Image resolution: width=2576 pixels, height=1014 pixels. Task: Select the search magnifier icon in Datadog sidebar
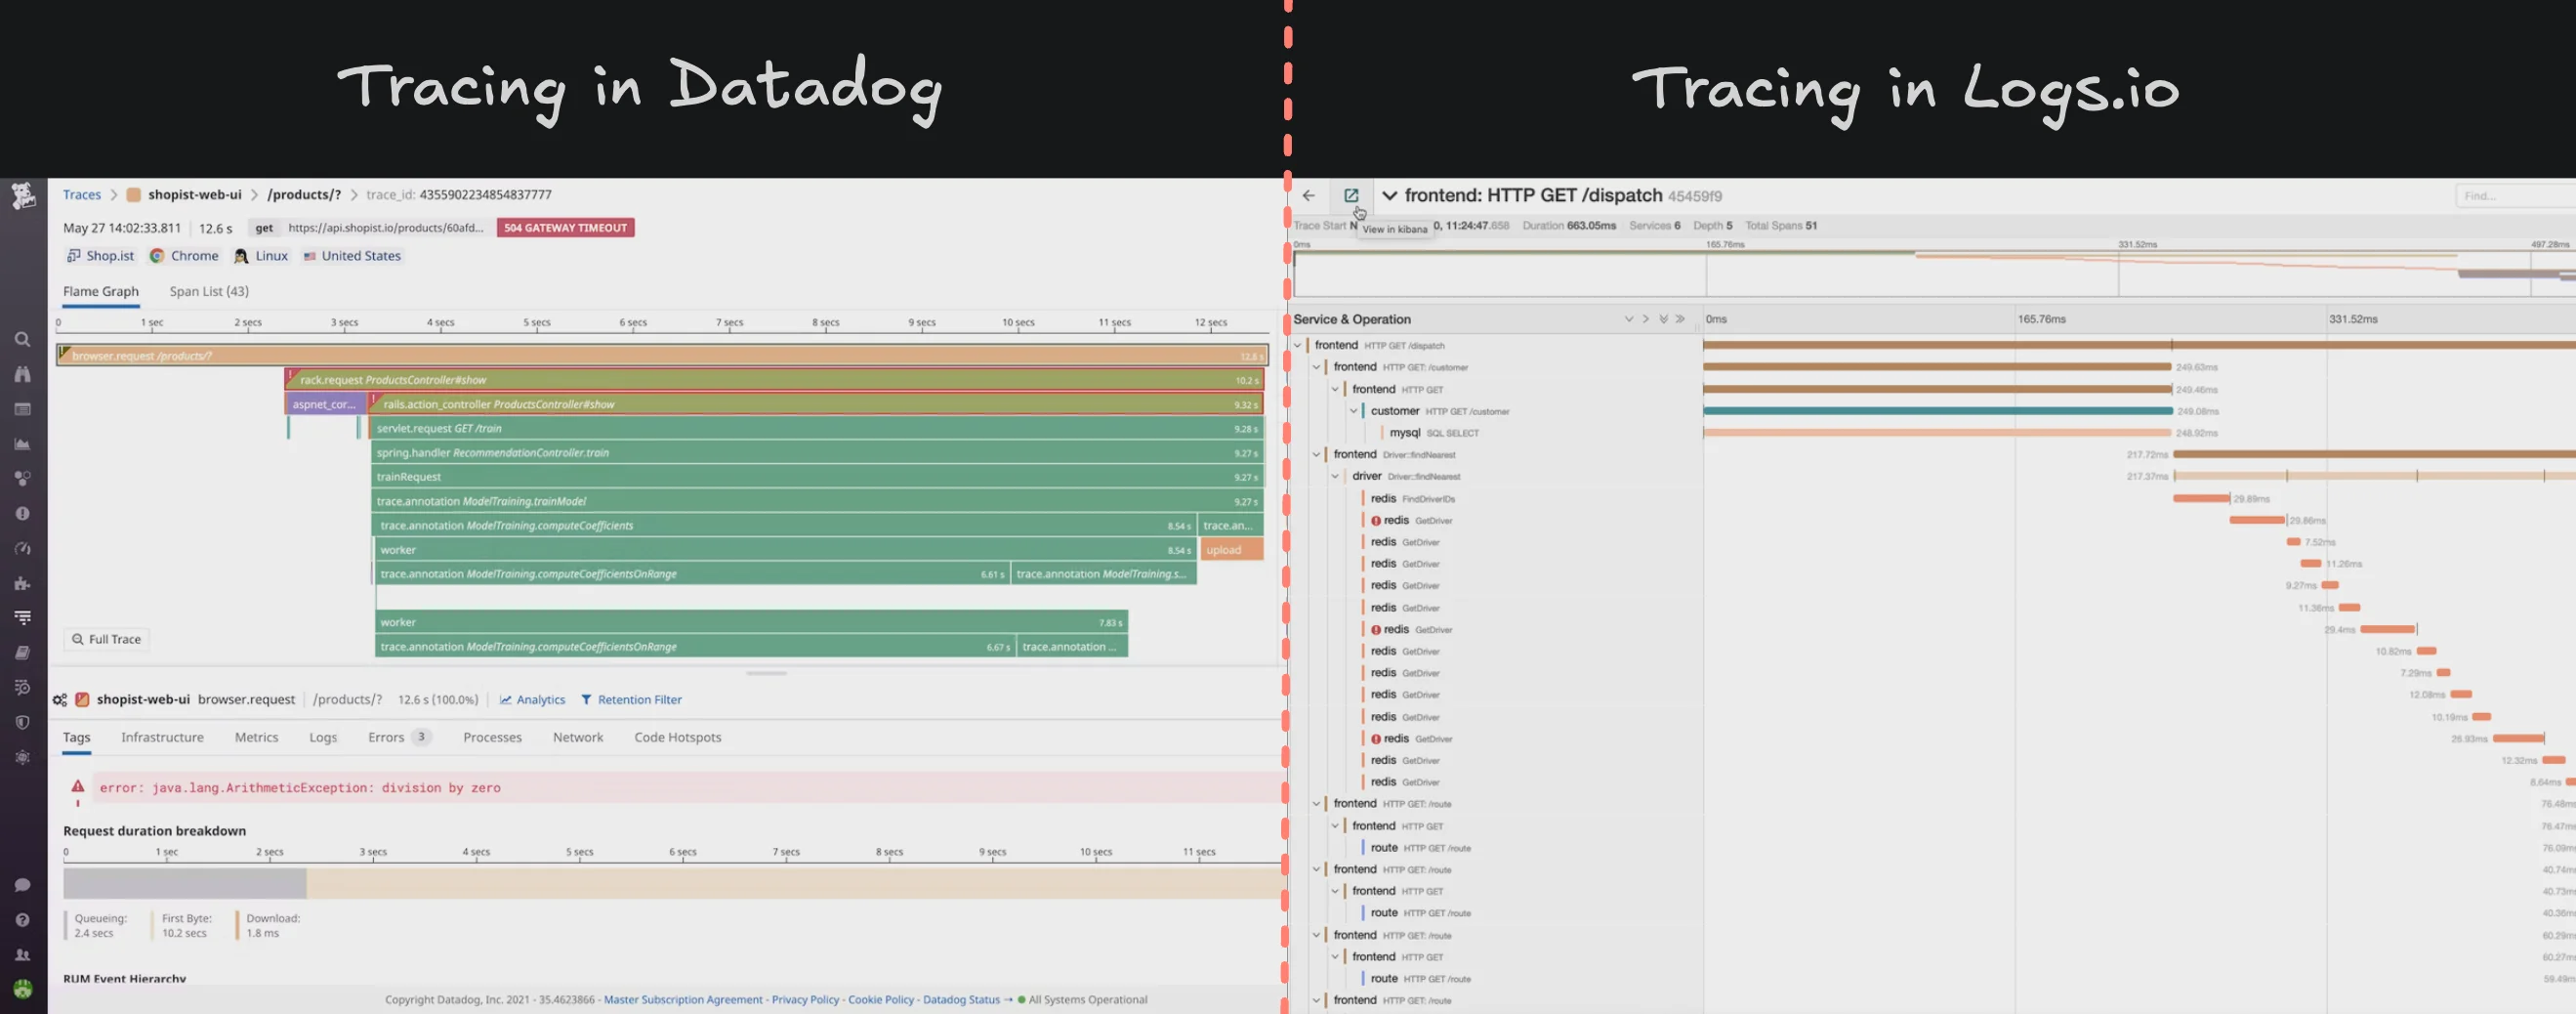click(22, 339)
